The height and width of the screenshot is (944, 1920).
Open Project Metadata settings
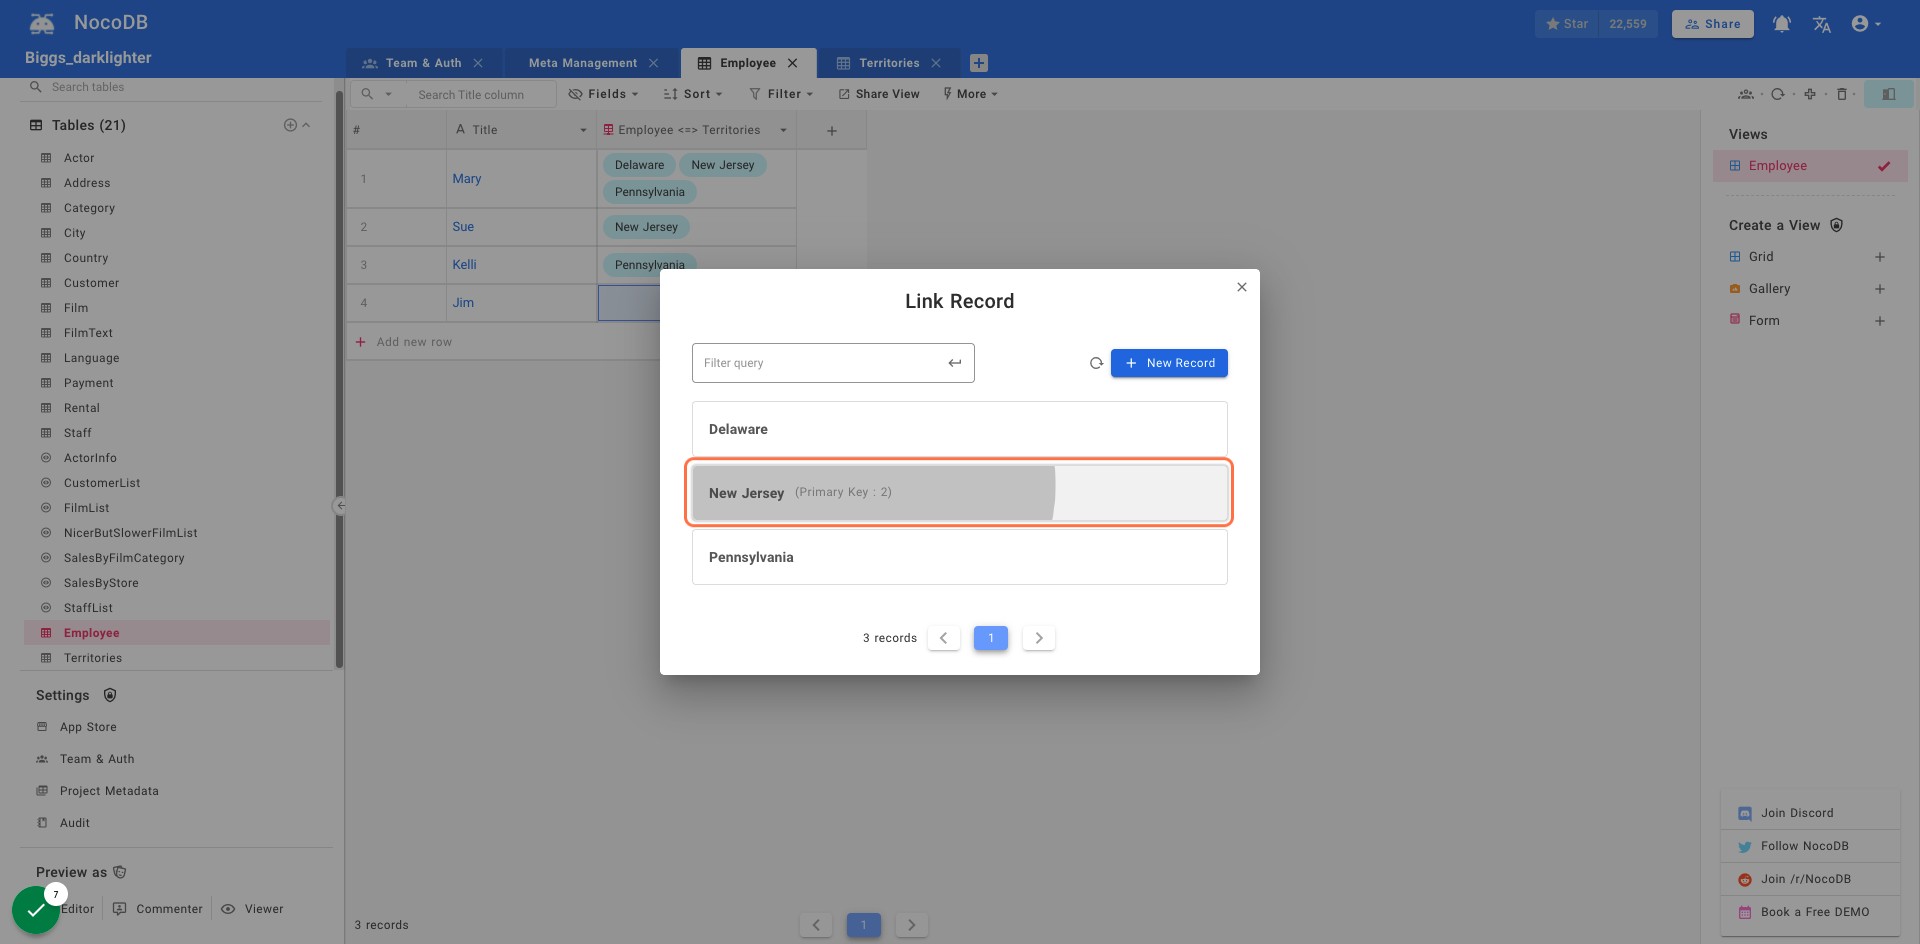point(98,791)
